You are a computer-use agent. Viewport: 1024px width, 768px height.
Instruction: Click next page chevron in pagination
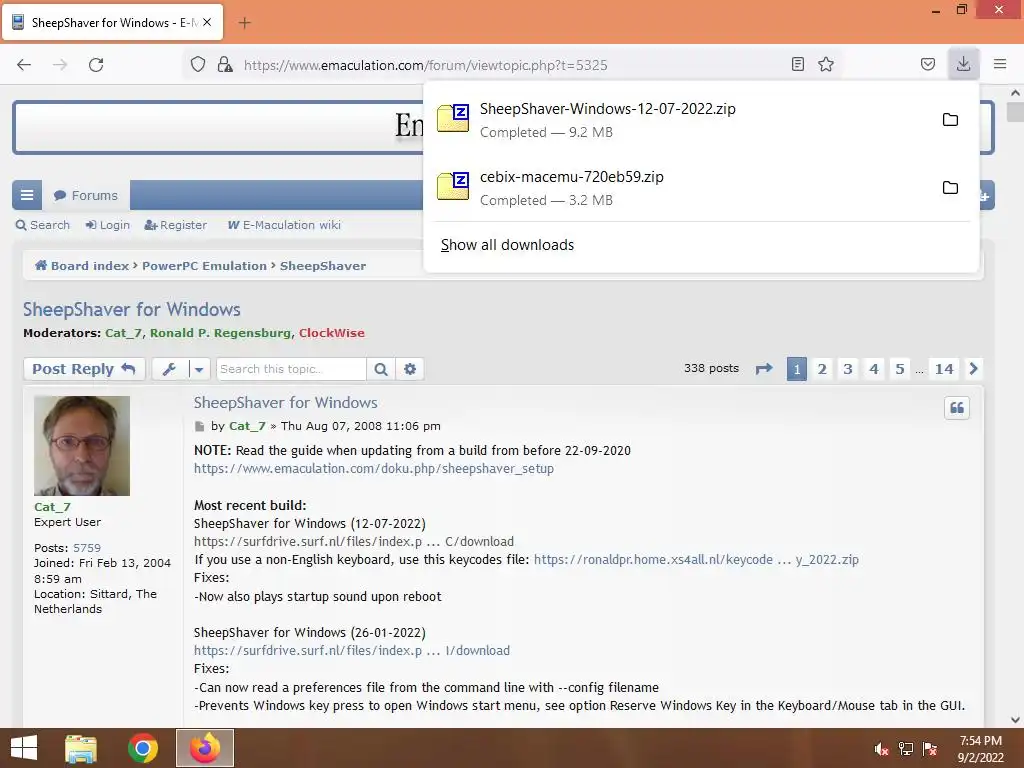974,369
